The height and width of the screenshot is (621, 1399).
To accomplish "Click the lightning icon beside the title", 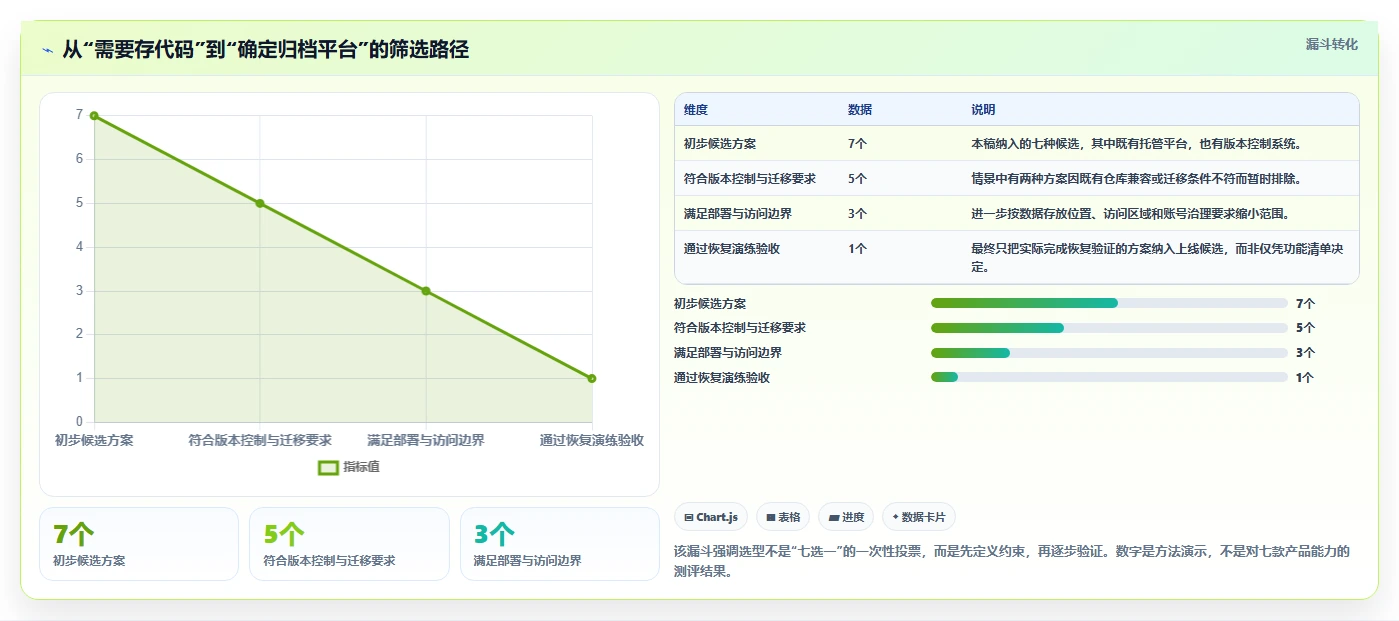I will coord(48,50).
